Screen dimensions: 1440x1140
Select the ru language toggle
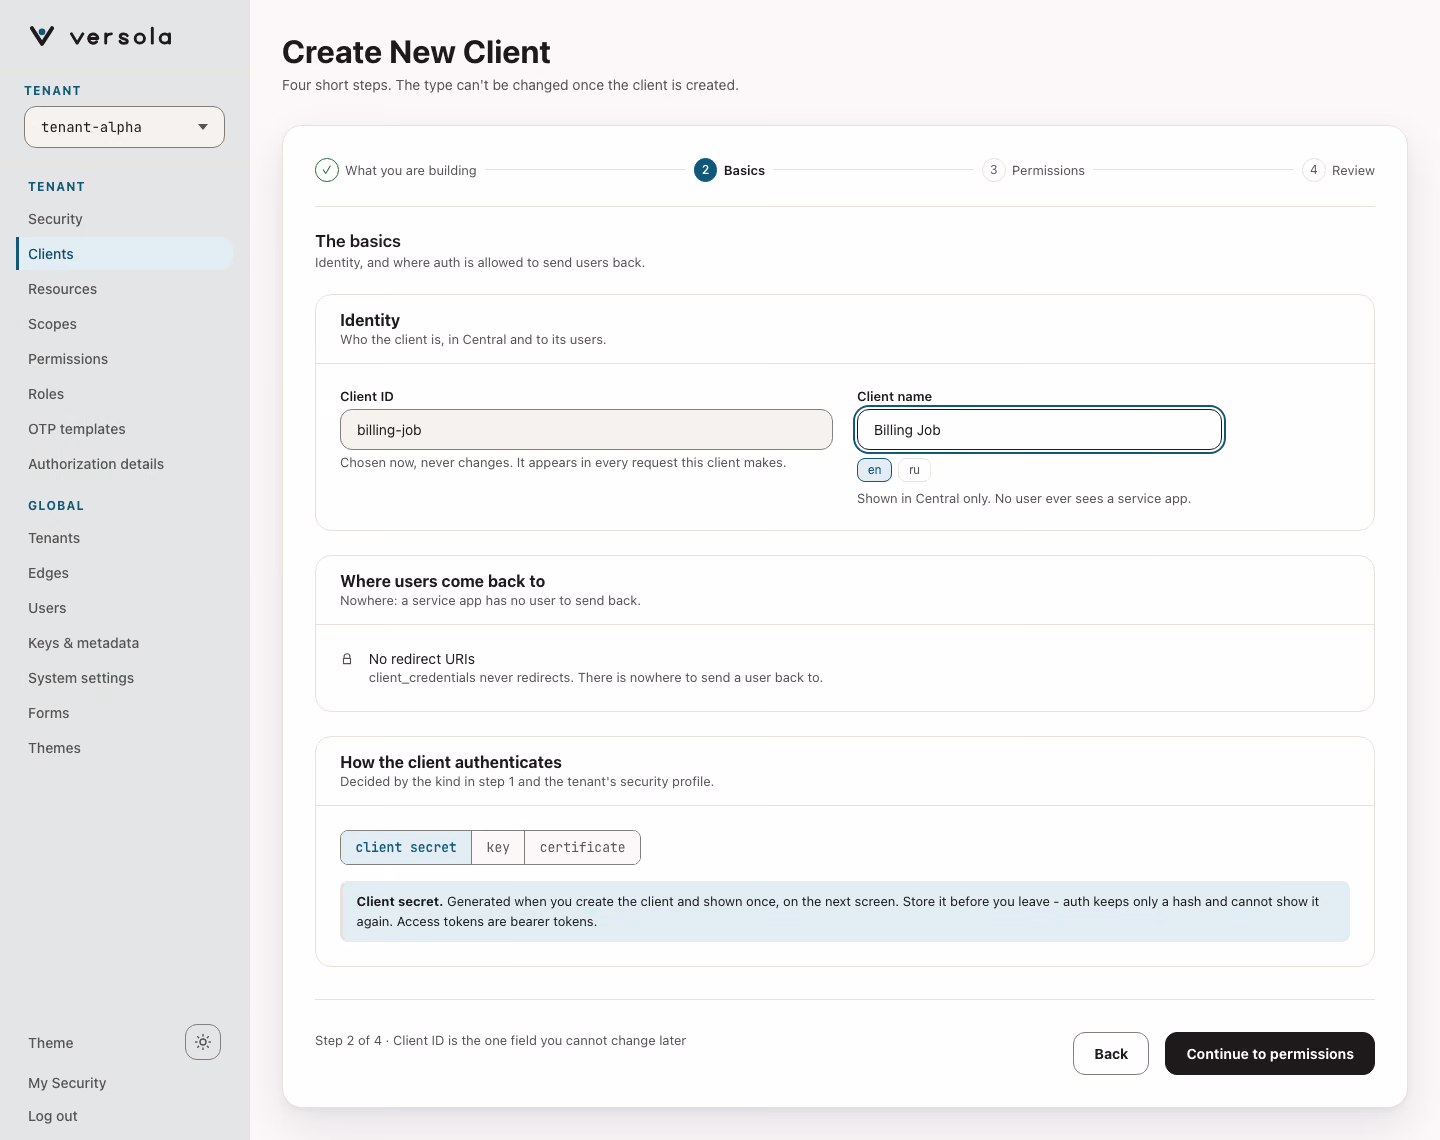(914, 470)
